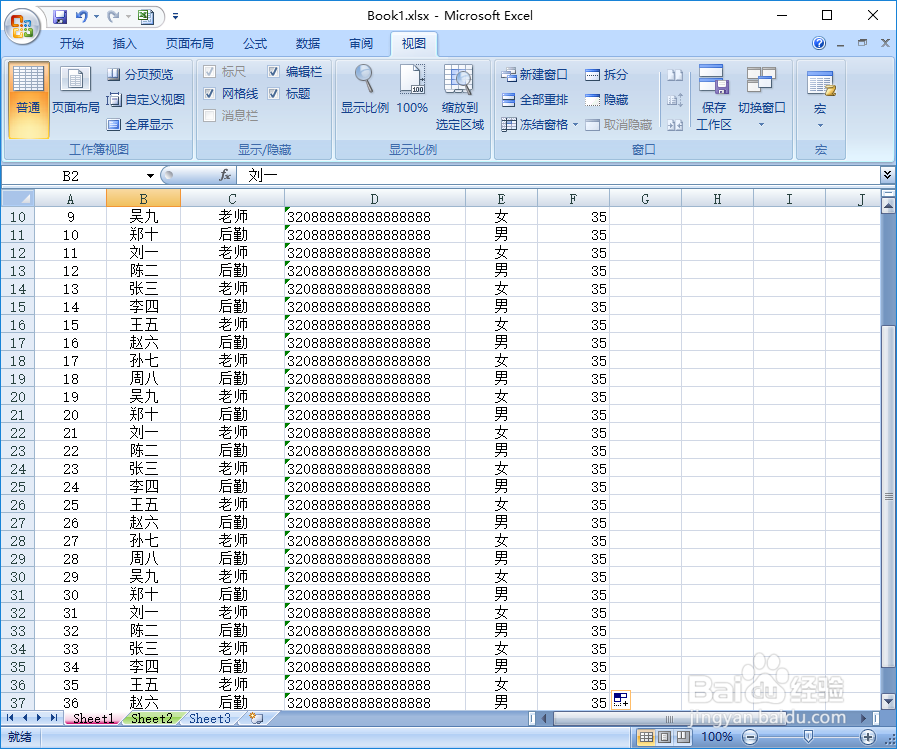Click the vertical scrollbar thumb
This screenshot has width=897, height=749.
point(888,496)
